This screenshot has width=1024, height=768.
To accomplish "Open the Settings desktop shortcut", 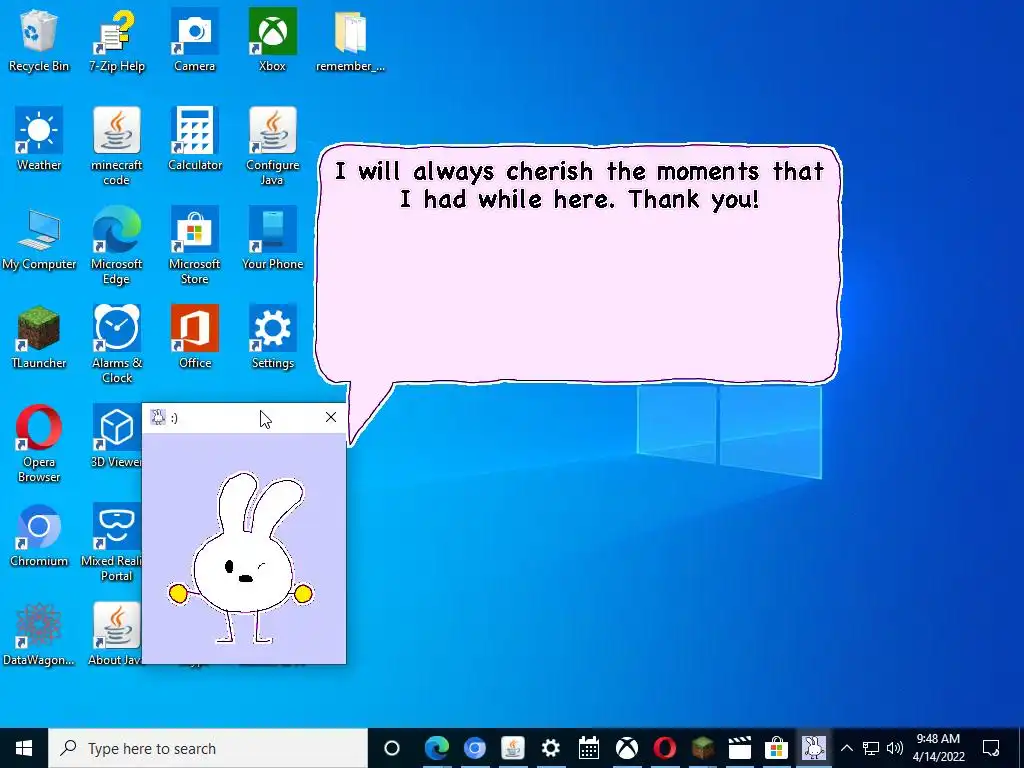I will click(272, 337).
